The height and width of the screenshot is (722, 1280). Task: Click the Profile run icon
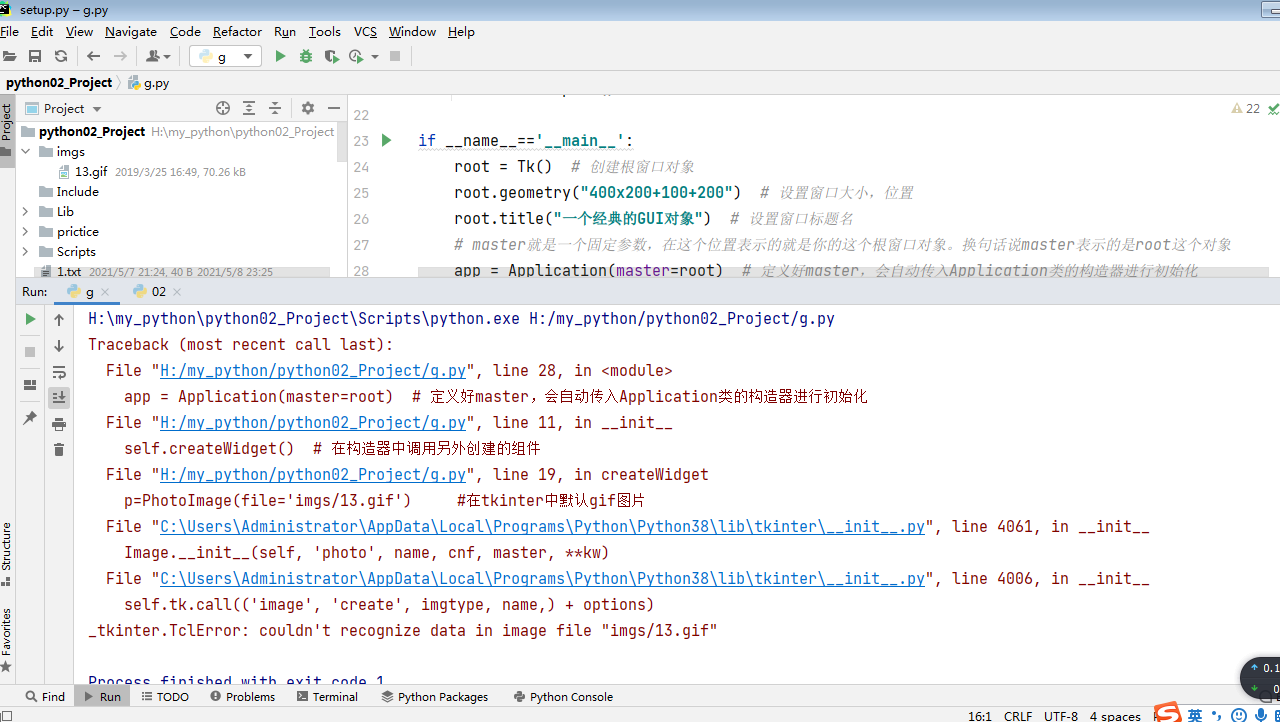(356, 57)
